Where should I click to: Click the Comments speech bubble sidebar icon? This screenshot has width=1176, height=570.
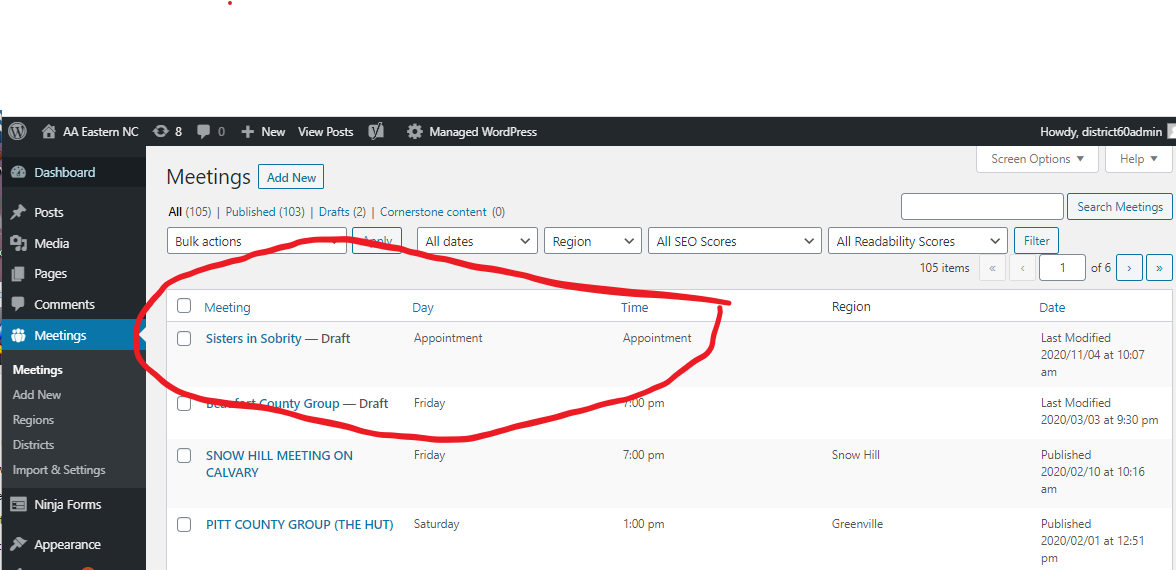[x=19, y=305]
